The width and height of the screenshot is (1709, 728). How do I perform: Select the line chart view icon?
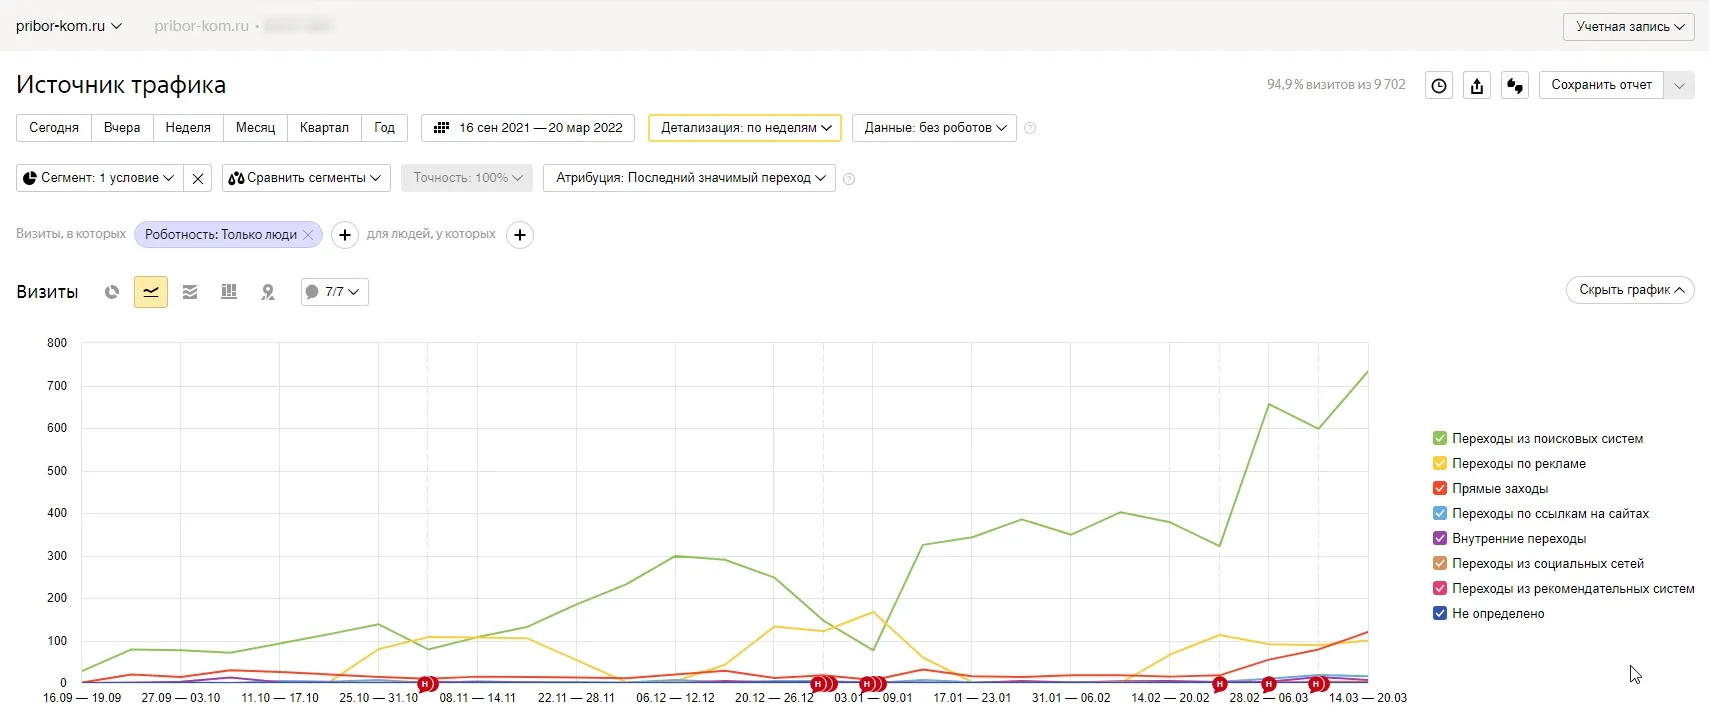pyautogui.click(x=151, y=292)
